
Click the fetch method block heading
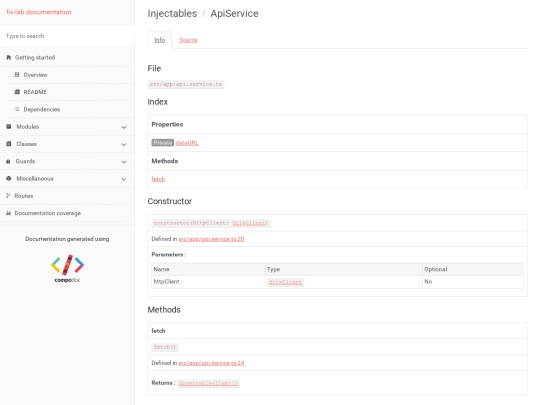click(158, 331)
